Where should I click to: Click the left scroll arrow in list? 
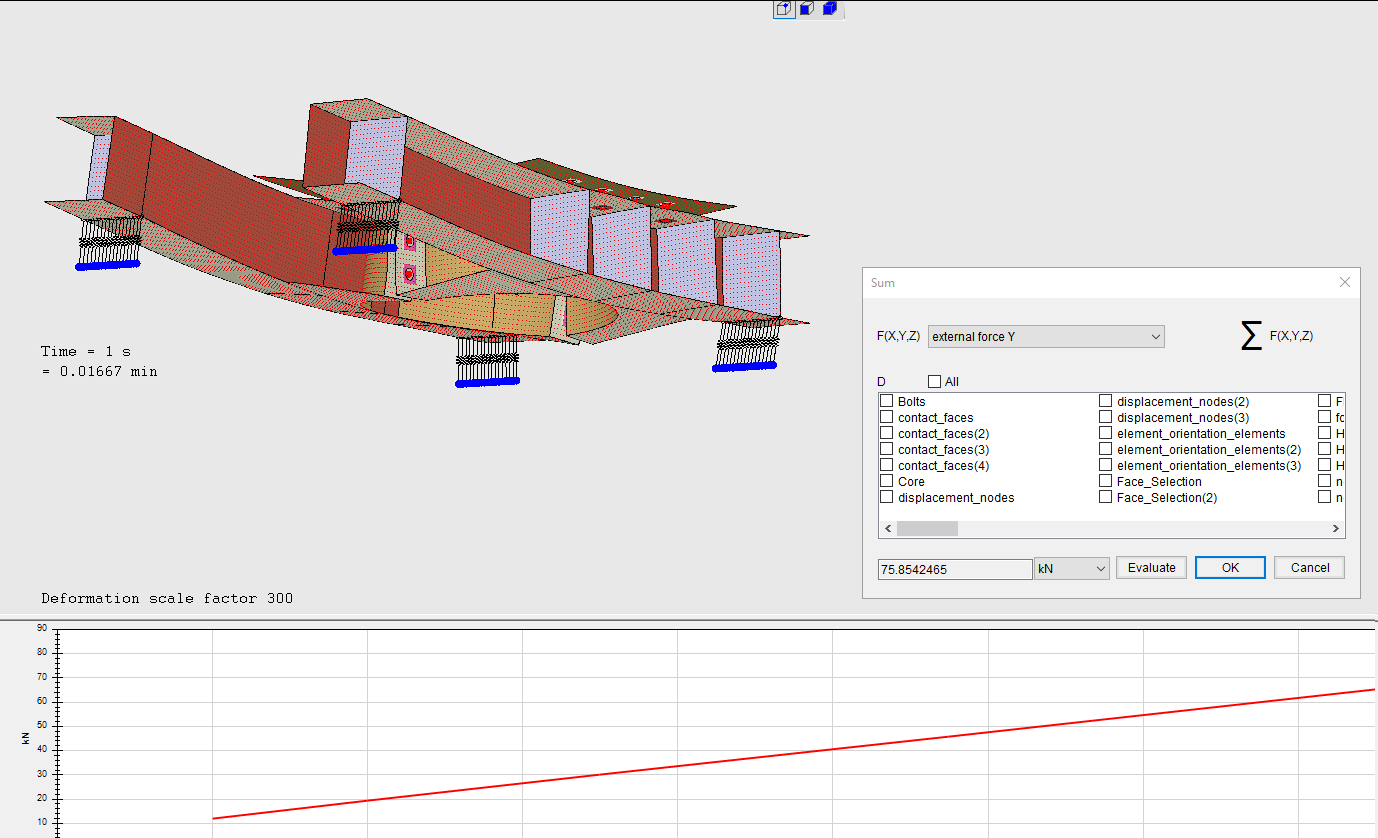[x=886, y=528]
